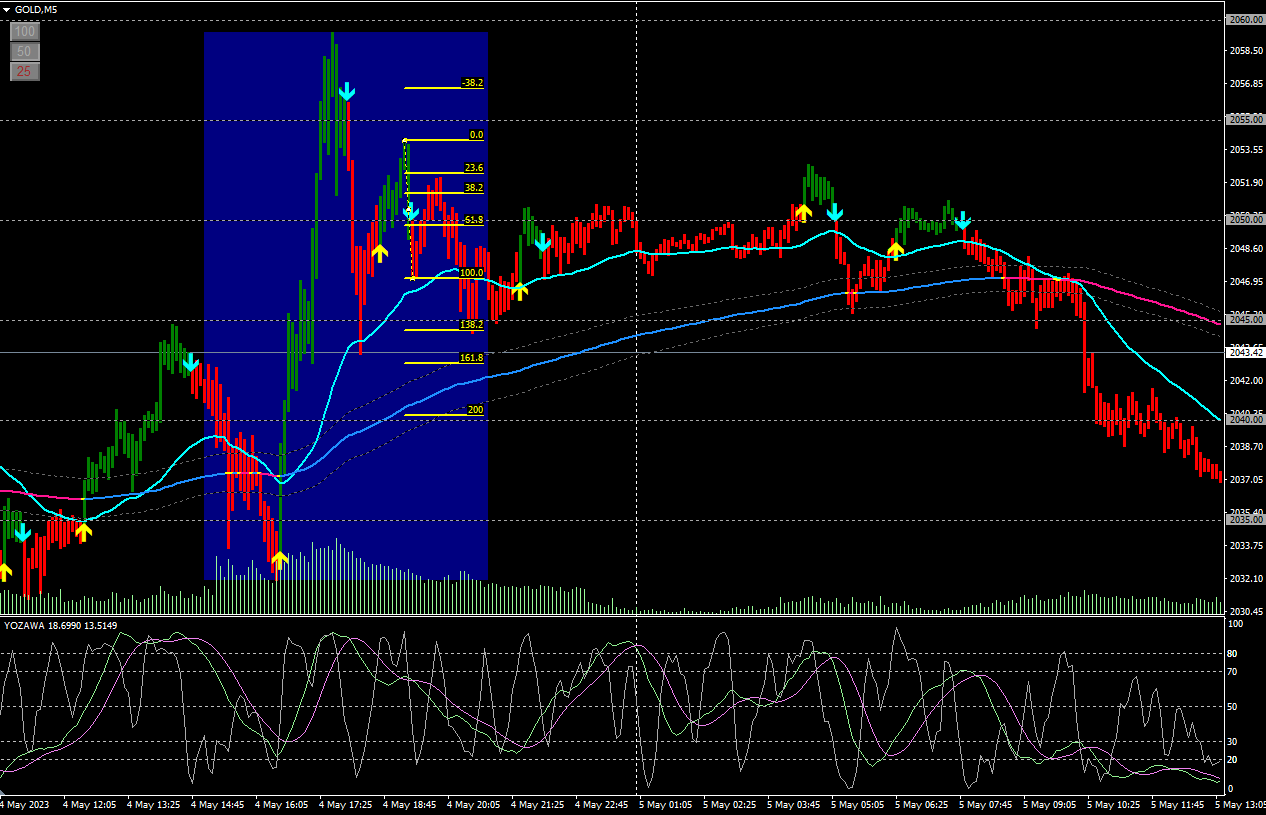Image resolution: width=1266 pixels, height=815 pixels.
Task: Select the Fibonacci 161.8 level label
Action: (471, 358)
